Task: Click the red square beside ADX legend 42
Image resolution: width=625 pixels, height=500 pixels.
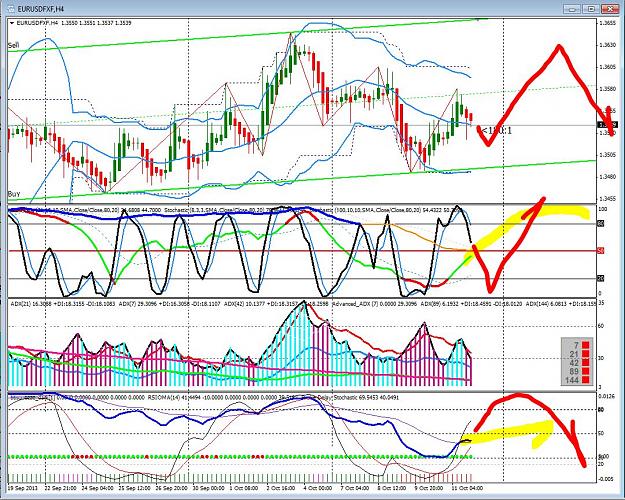Action: tap(586, 362)
